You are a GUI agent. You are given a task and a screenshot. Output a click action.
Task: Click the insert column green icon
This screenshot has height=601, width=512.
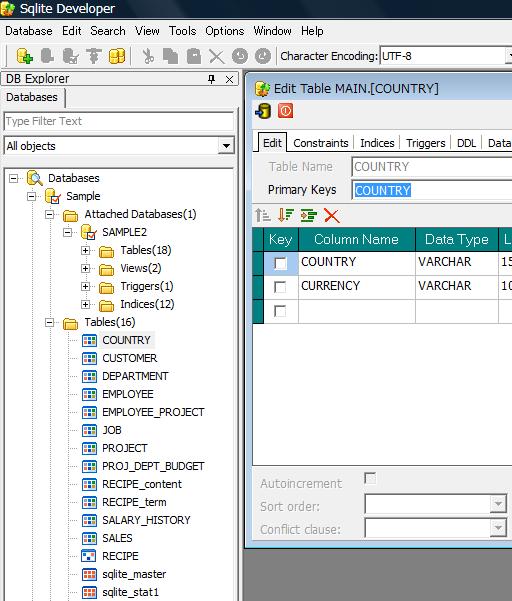pos(309,215)
